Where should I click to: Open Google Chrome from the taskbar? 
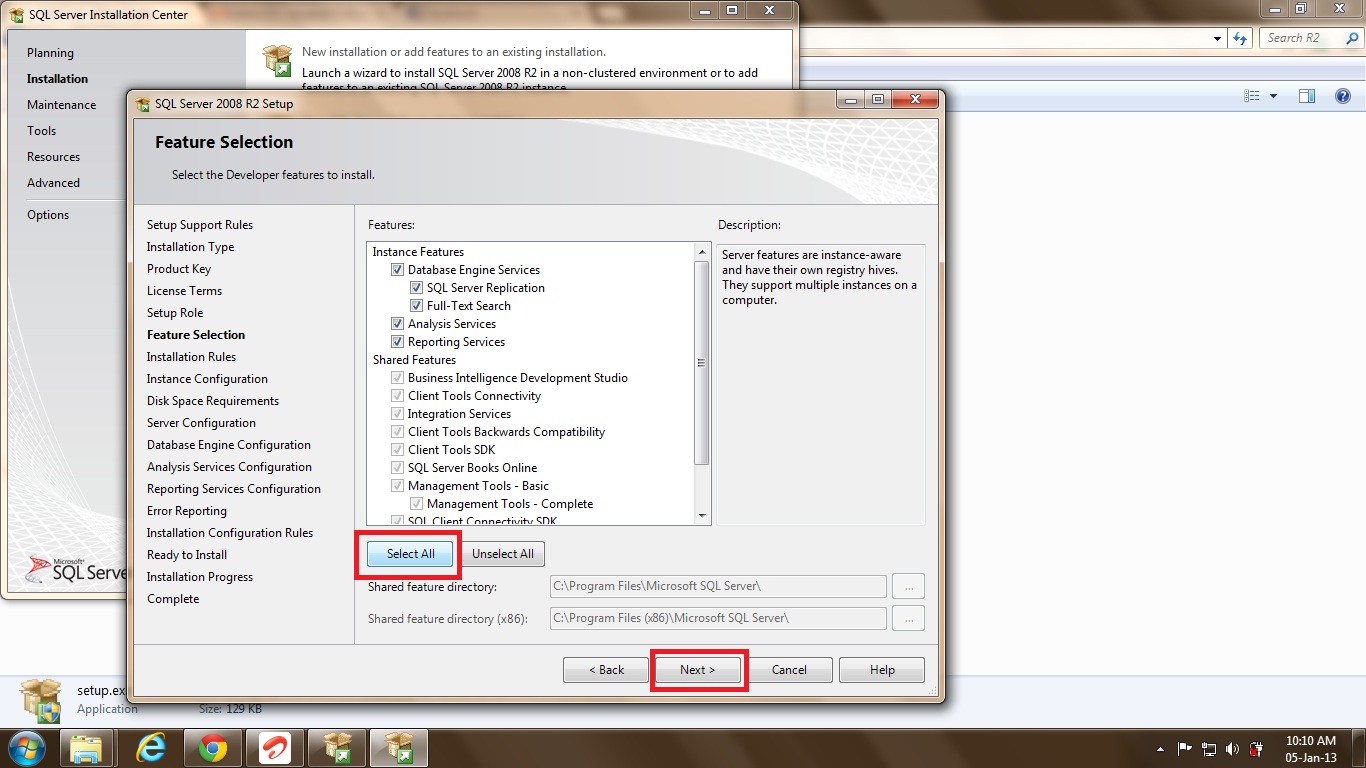pos(213,747)
